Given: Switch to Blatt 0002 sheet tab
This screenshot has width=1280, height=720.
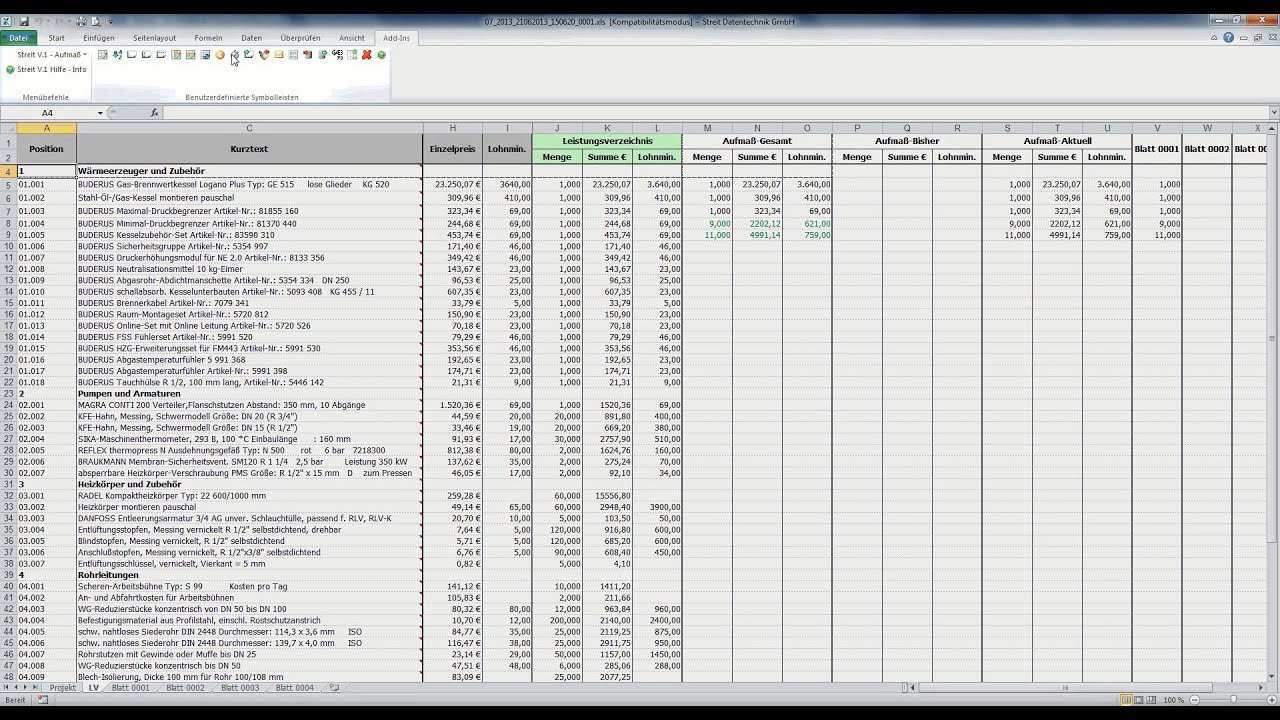Looking at the screenshot, I should 185,688.
